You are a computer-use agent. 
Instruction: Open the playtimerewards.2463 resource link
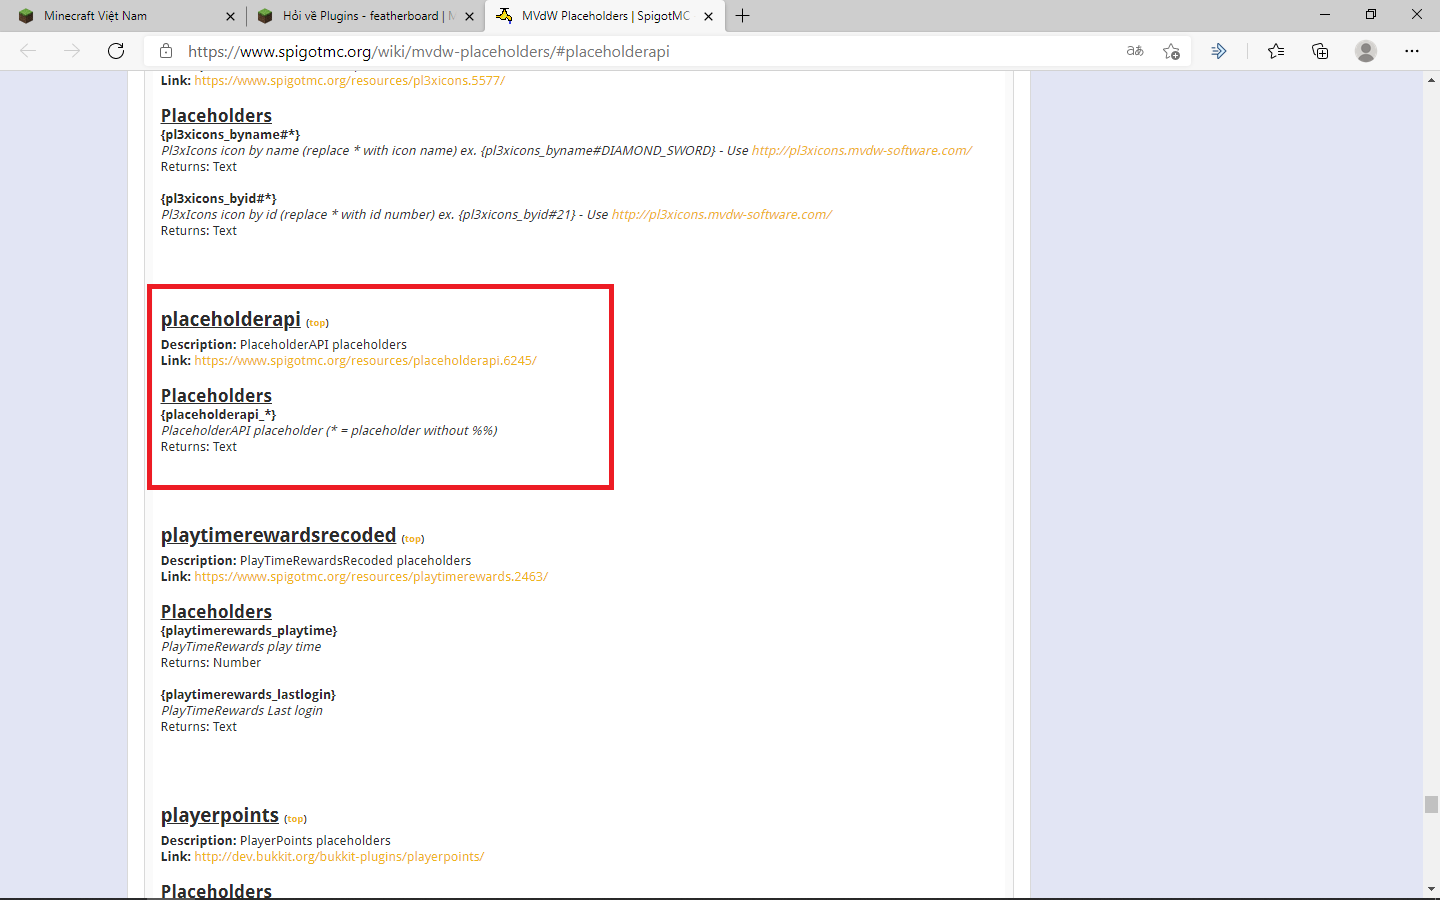pos(371,577)
